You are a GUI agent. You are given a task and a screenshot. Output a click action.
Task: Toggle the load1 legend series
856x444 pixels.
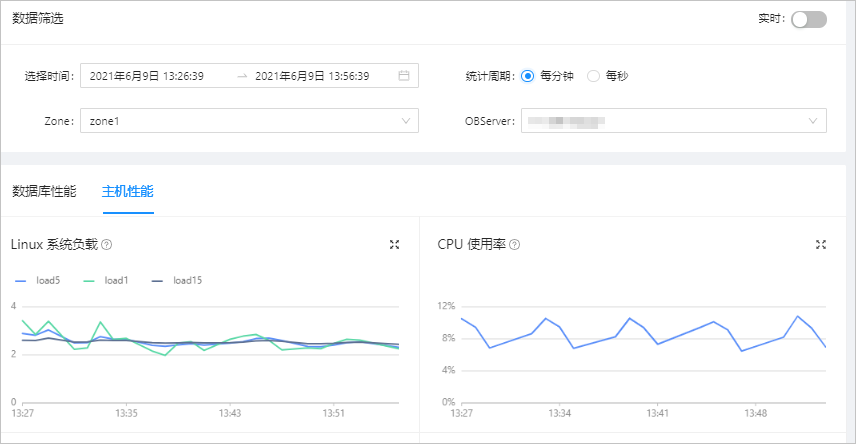106,280
